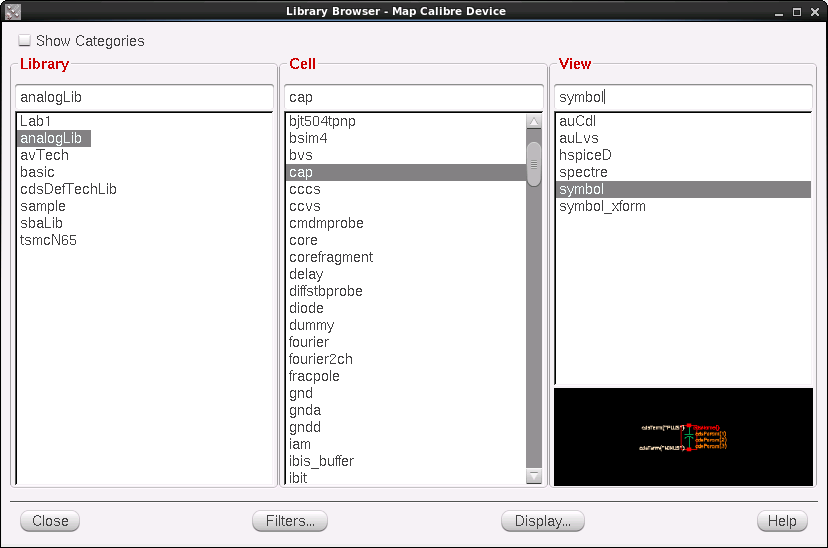This screenshot has height=548, width=828.
Task: Select analogLib in the Library list
Action: (54, 138)
